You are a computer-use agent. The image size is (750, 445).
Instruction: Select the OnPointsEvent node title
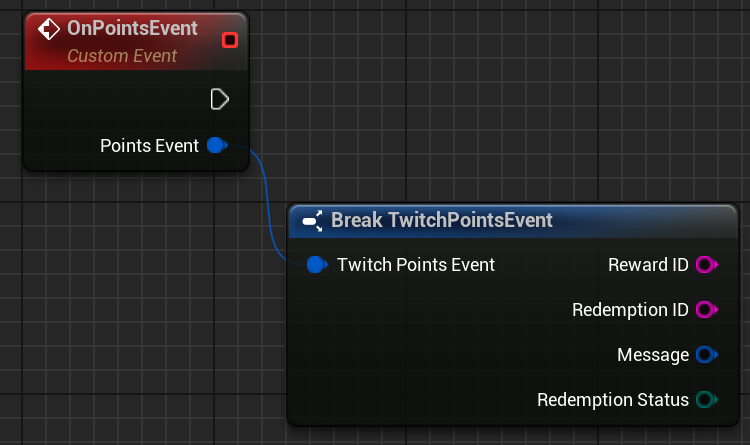[132, 29]
